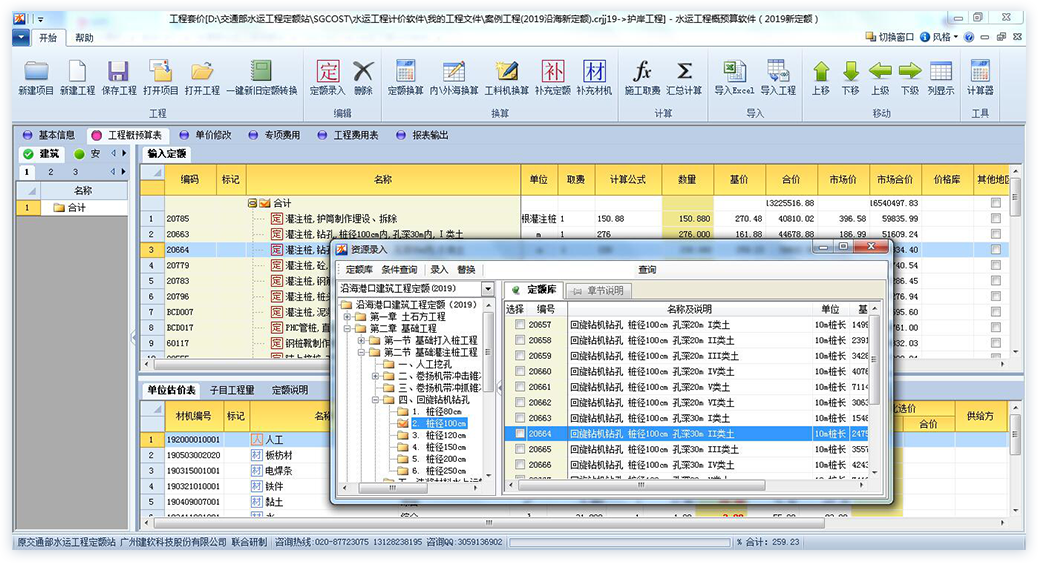Click 替换 in the 资源录入 dialog
This screenshot has height=563, width=1038.
click(466, 270)
